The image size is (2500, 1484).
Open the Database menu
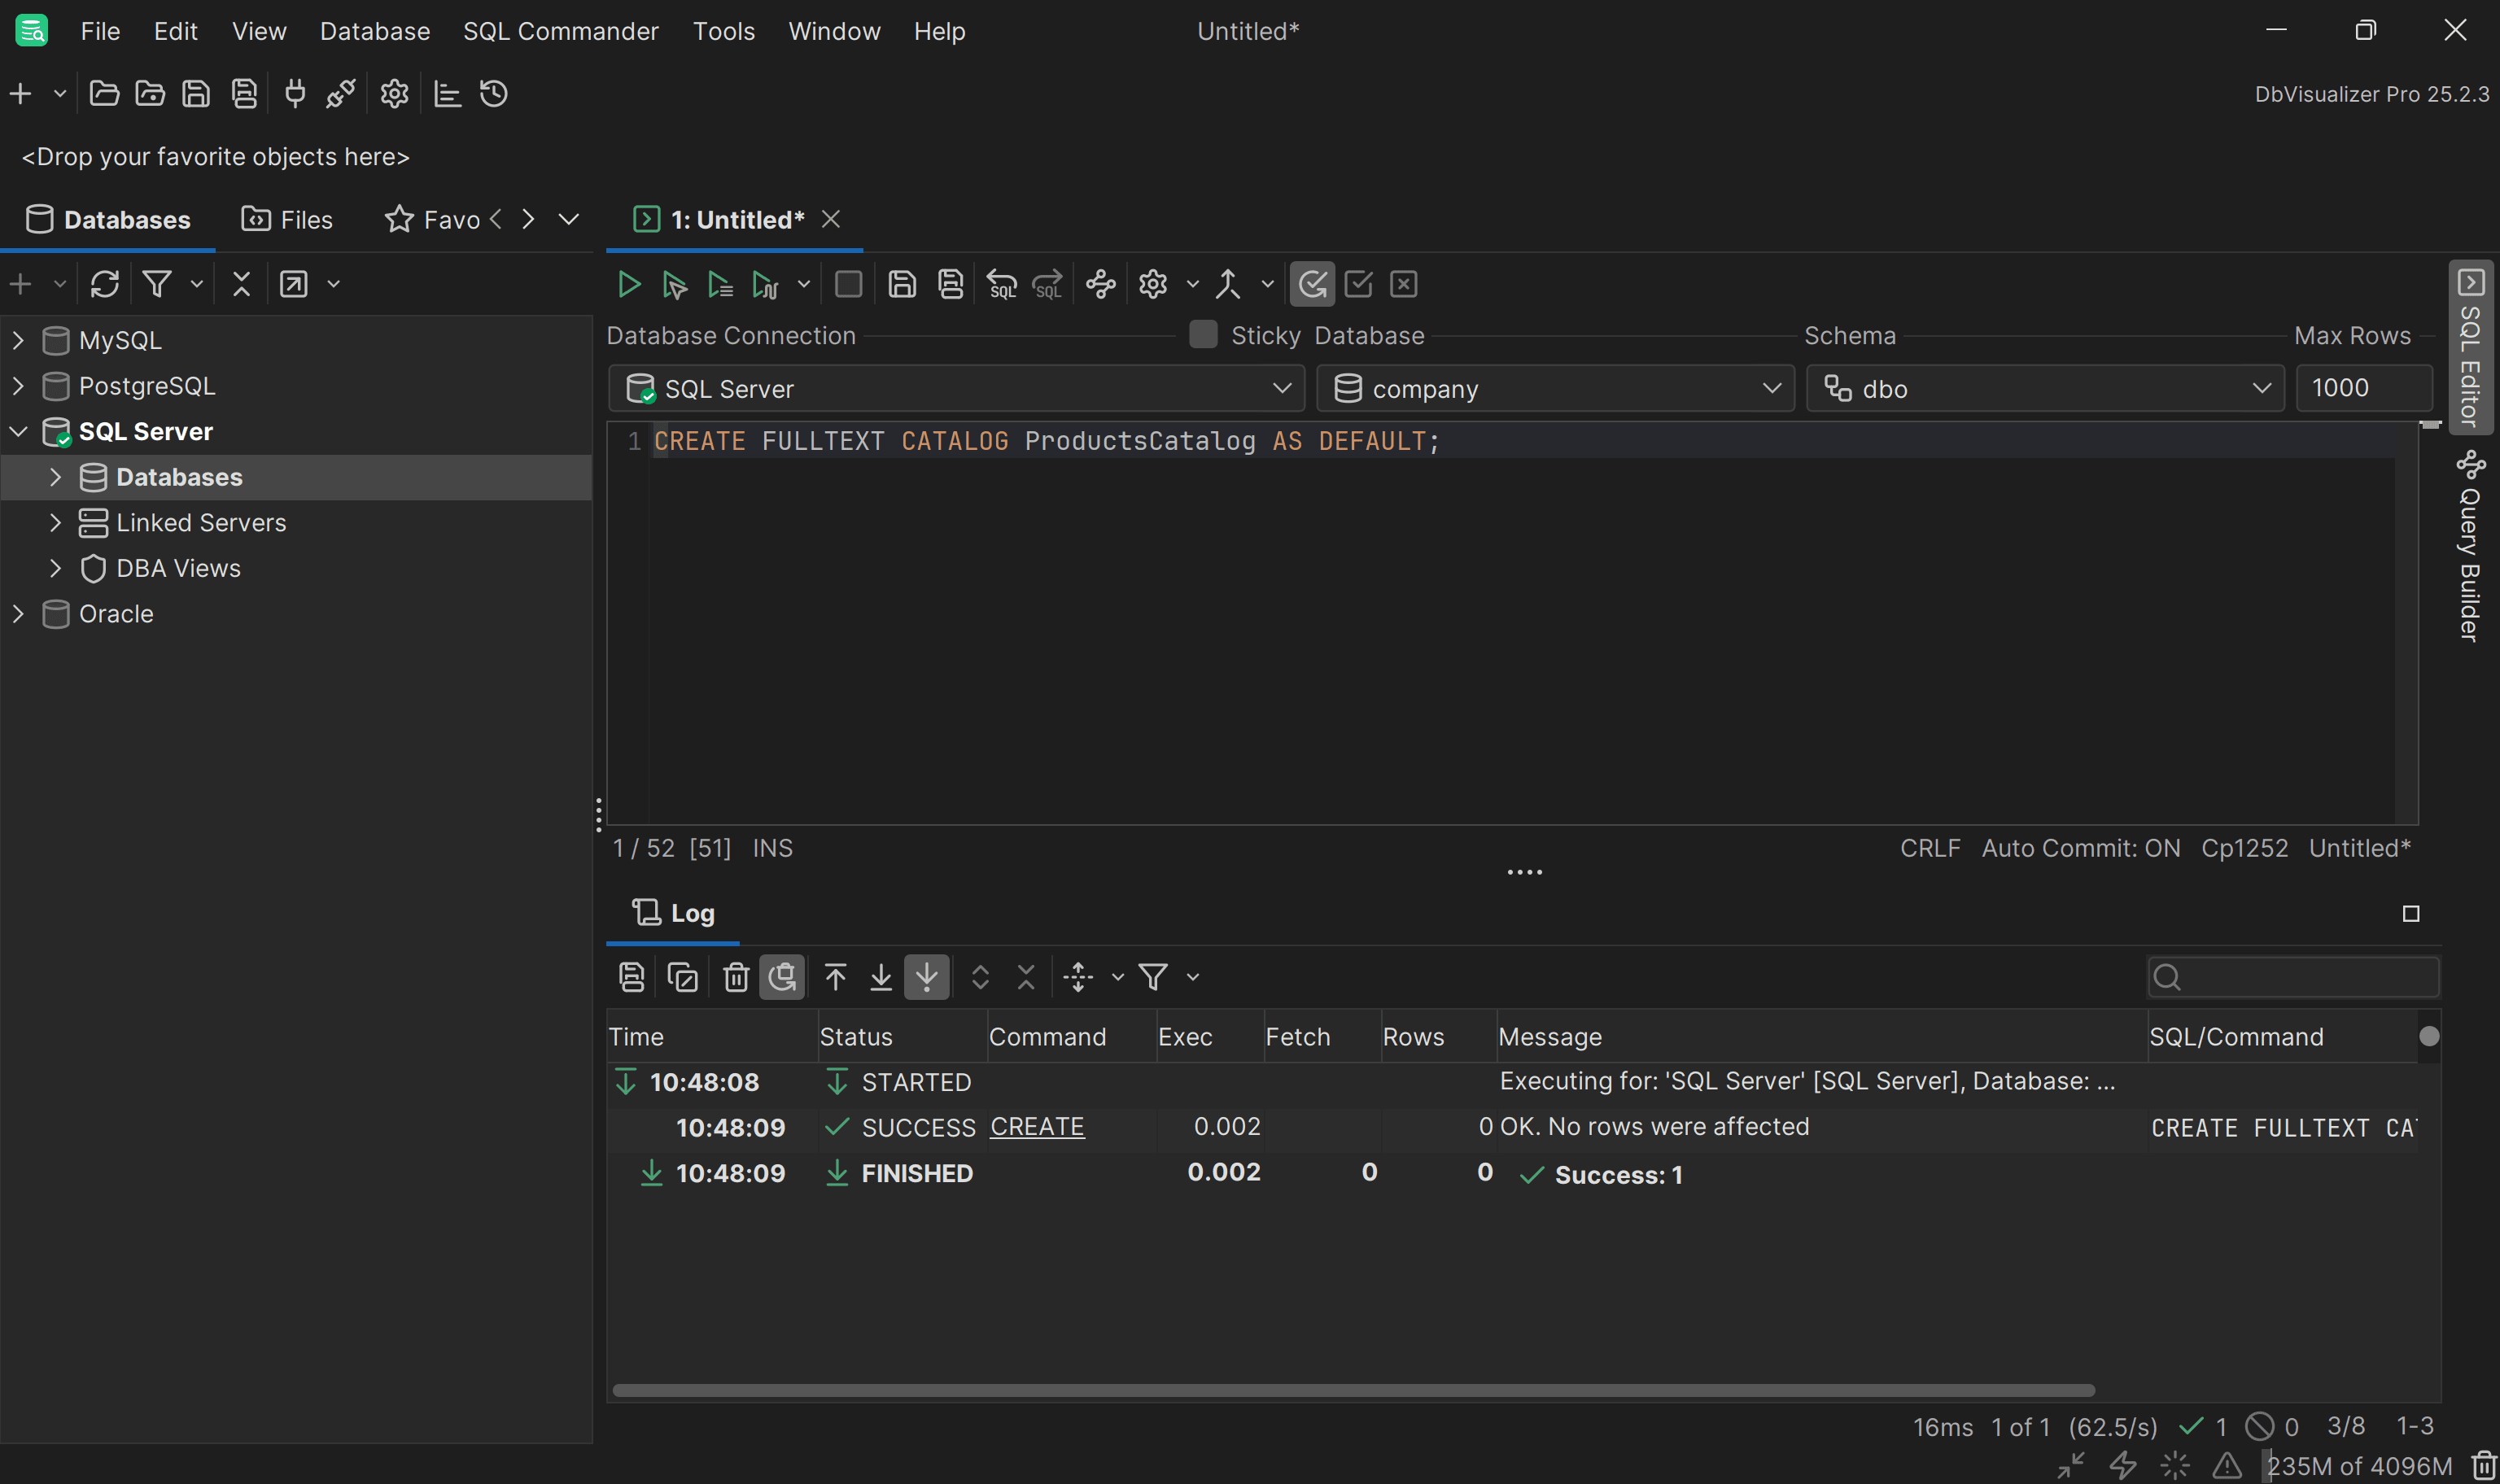coord(375,31)
